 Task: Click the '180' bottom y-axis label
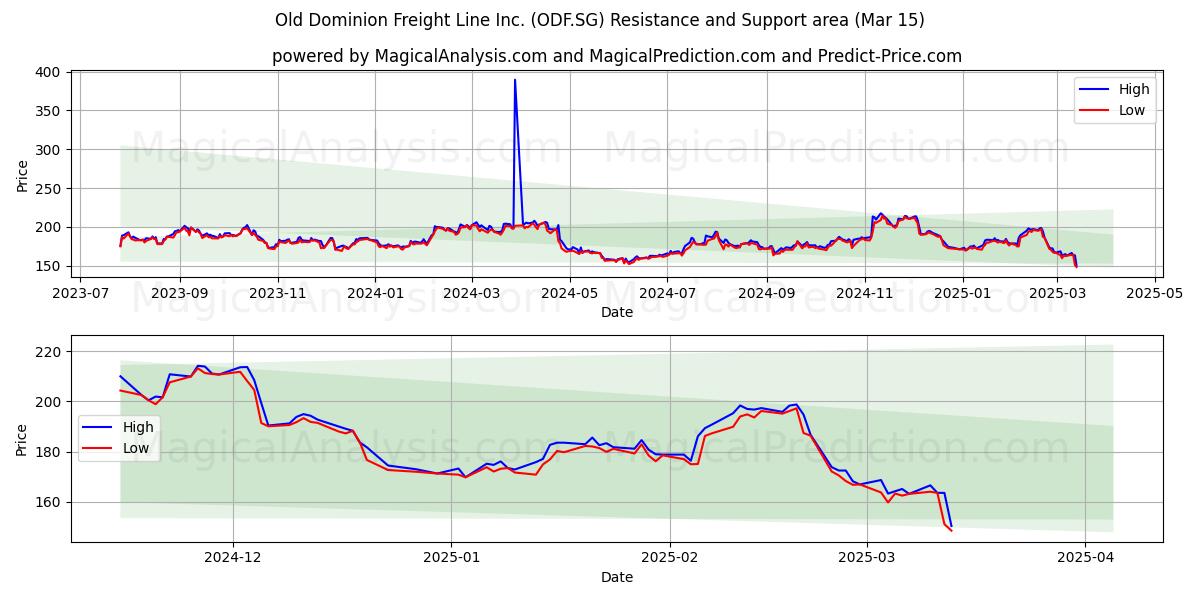click(50, 452)
